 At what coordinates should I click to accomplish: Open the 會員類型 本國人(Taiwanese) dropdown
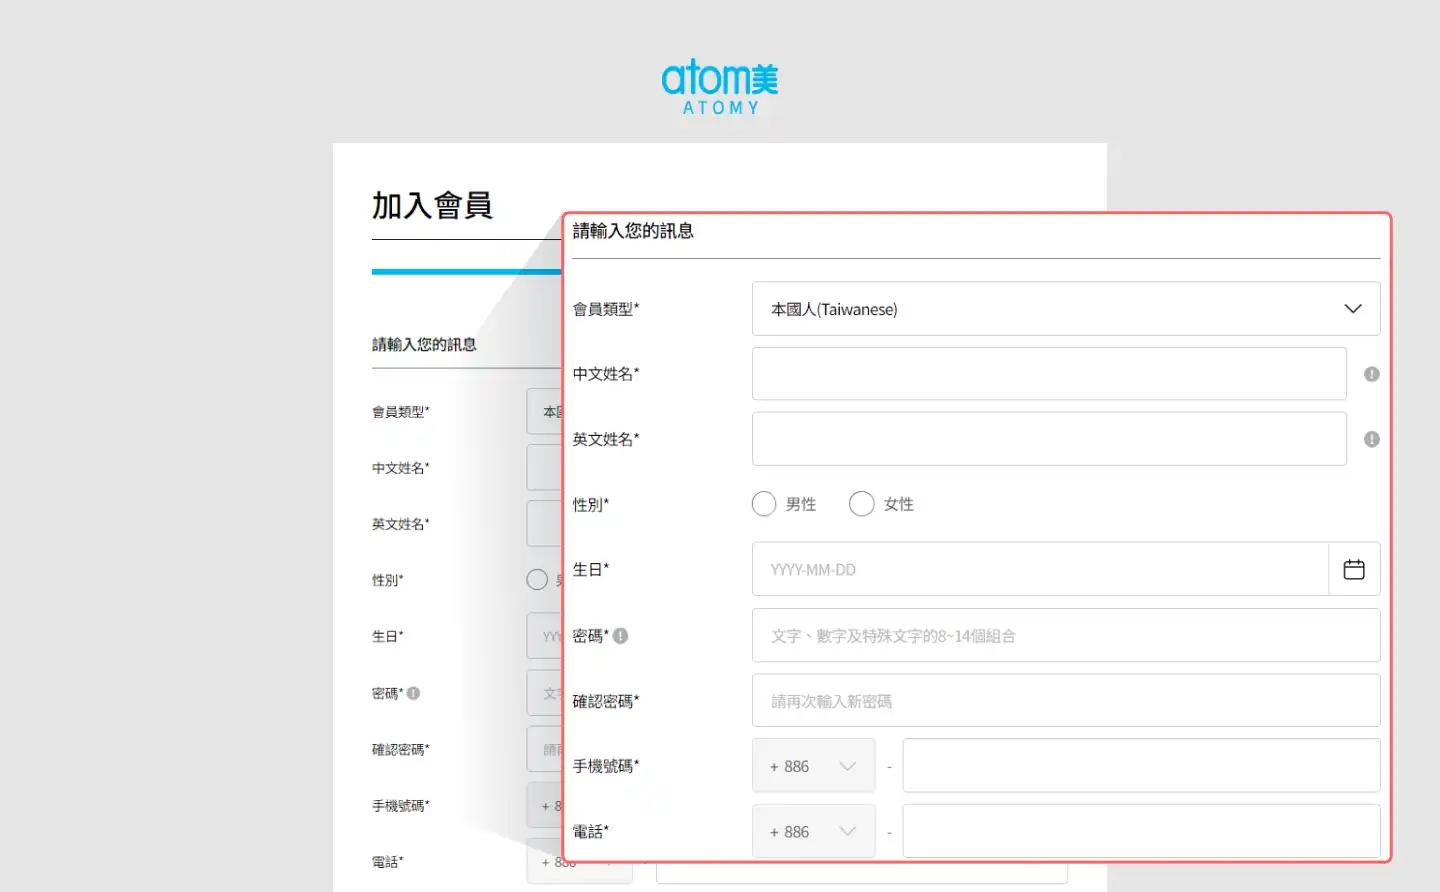tap(1065, 309)
